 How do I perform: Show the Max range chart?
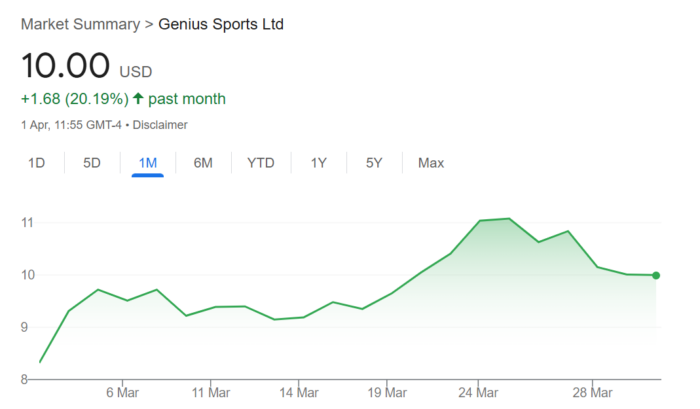pos(431,163)
